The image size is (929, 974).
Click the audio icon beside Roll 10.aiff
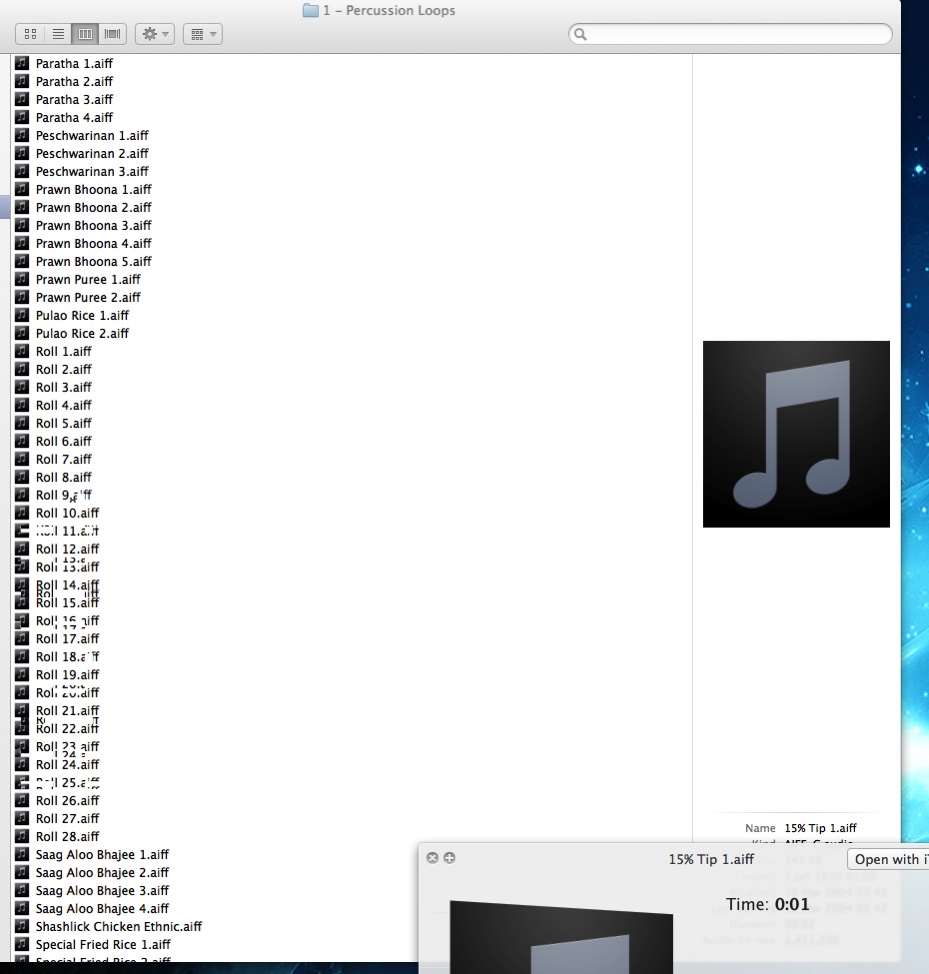pos(22,513)
